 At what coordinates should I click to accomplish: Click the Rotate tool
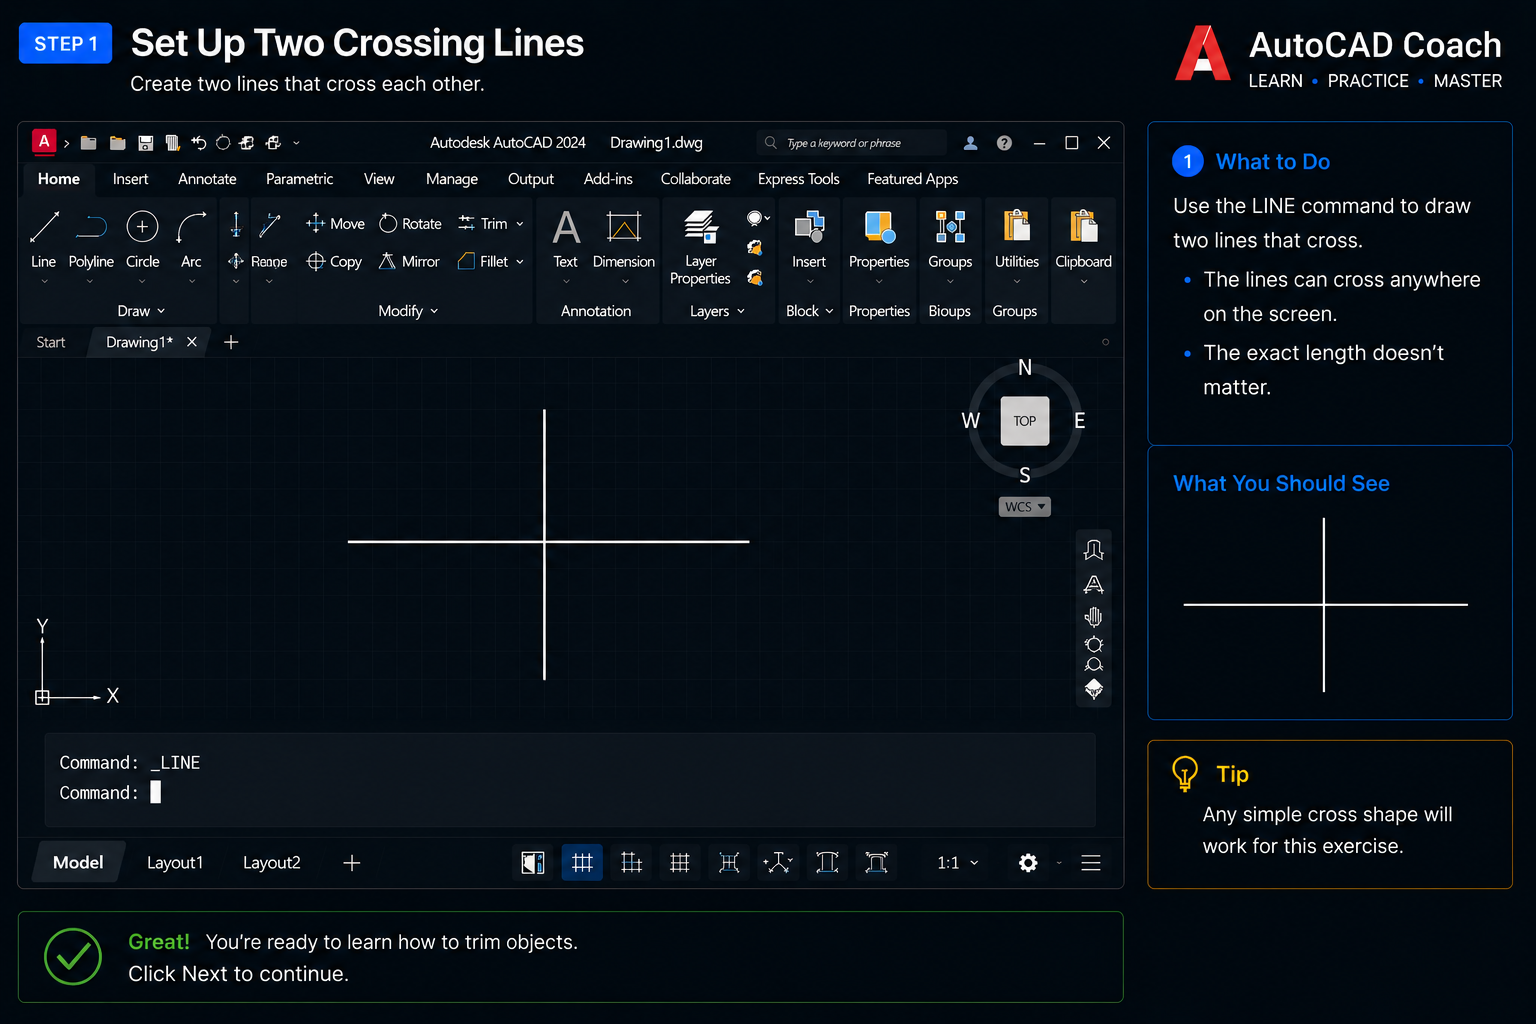click(410, 224)
